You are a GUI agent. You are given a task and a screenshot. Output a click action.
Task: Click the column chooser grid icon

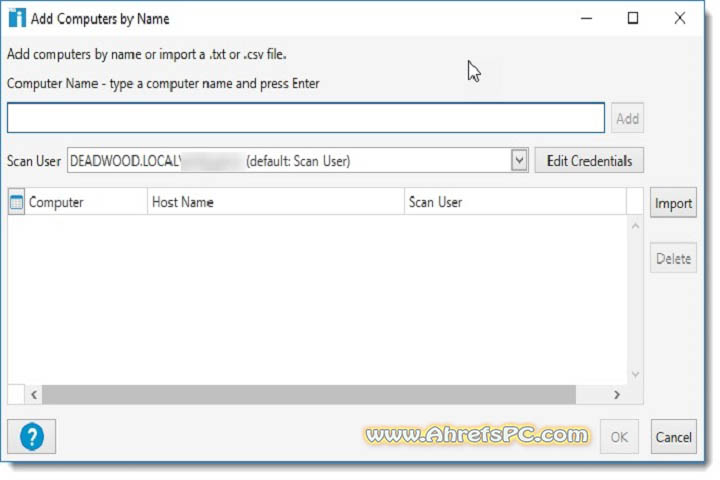pyautogui.click(x=17, y=202)
